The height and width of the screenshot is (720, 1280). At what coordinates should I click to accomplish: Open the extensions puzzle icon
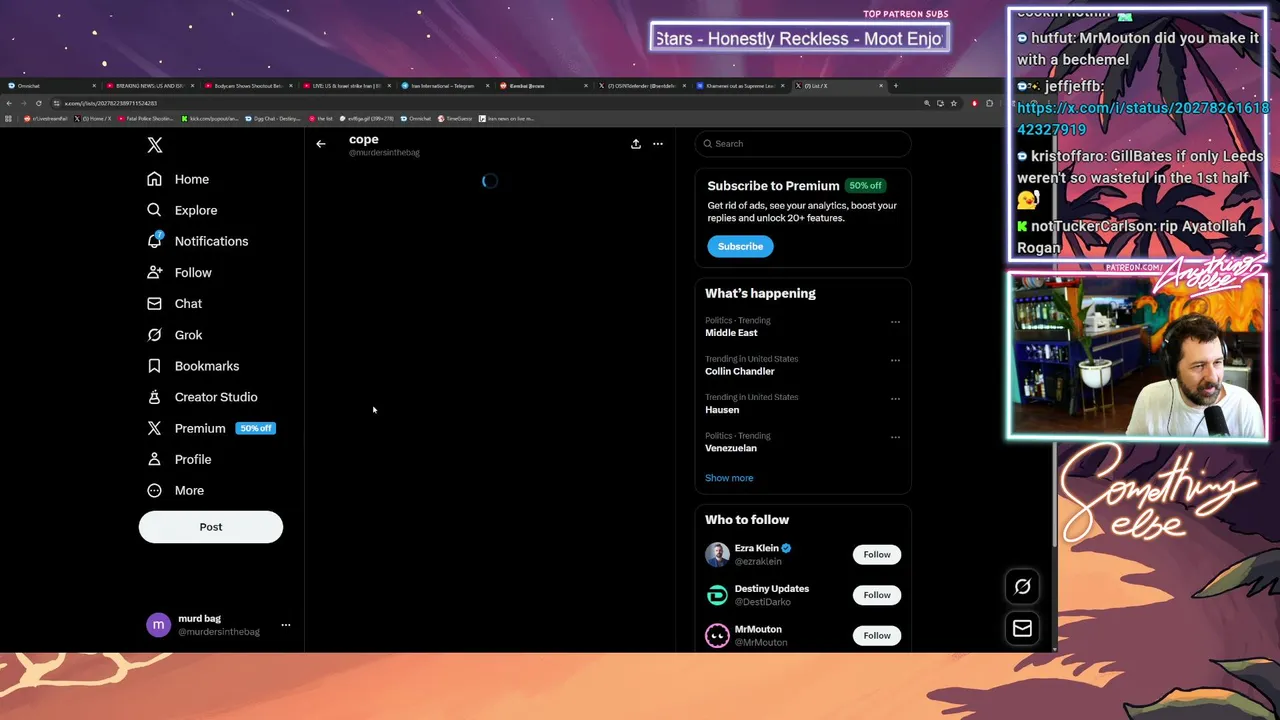(989, 103)
